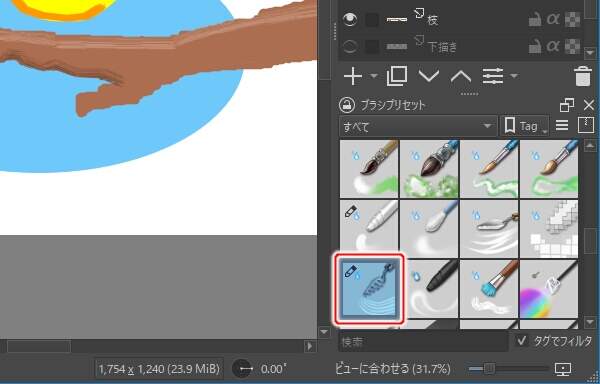Toggle the α inherit alpha icon on 下描き layer
Image resolution: width=600 pixels, height=384 pixels.
[553, 47]
